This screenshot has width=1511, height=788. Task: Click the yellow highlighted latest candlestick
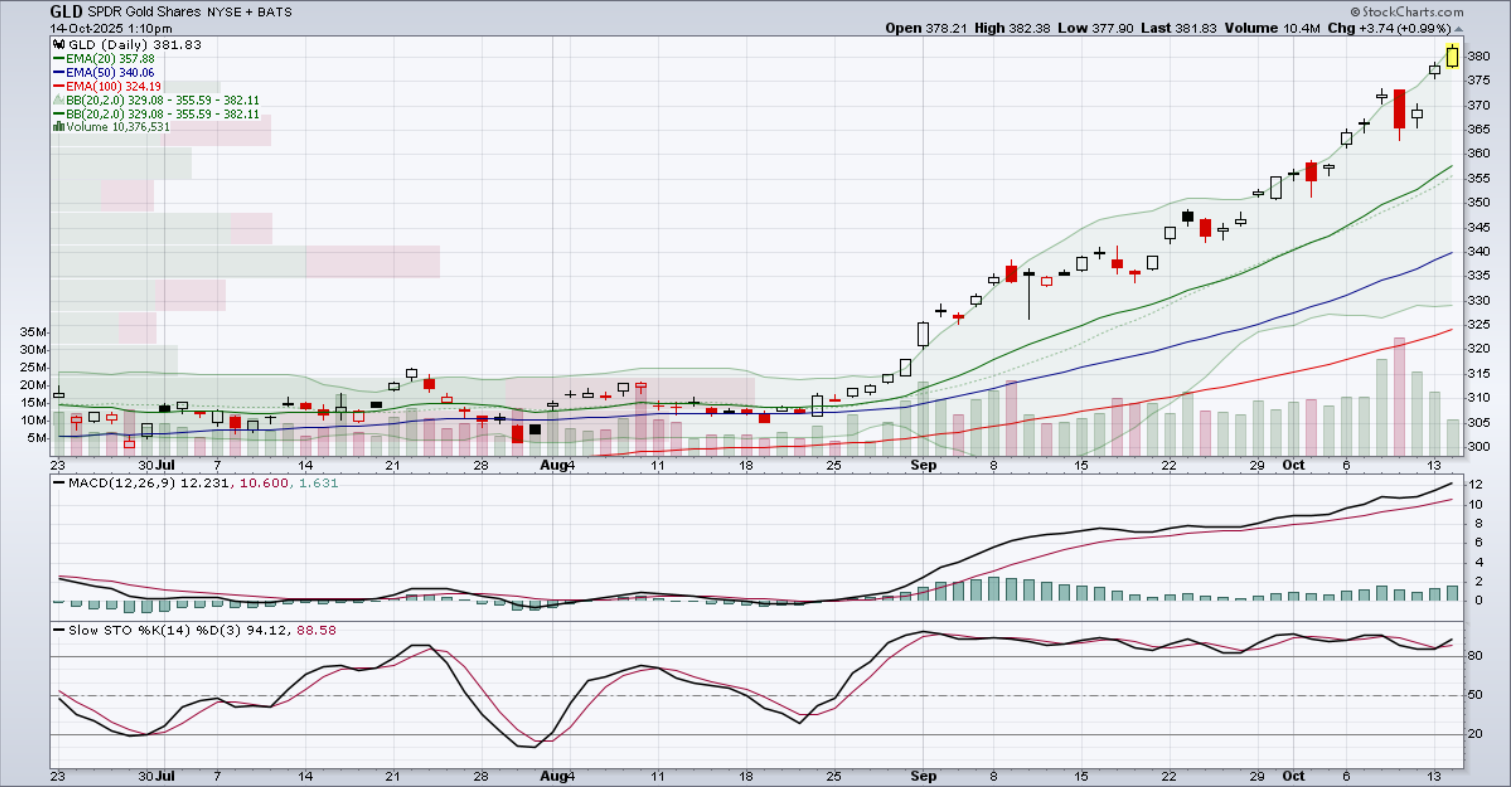click(x=1452, y=56)
